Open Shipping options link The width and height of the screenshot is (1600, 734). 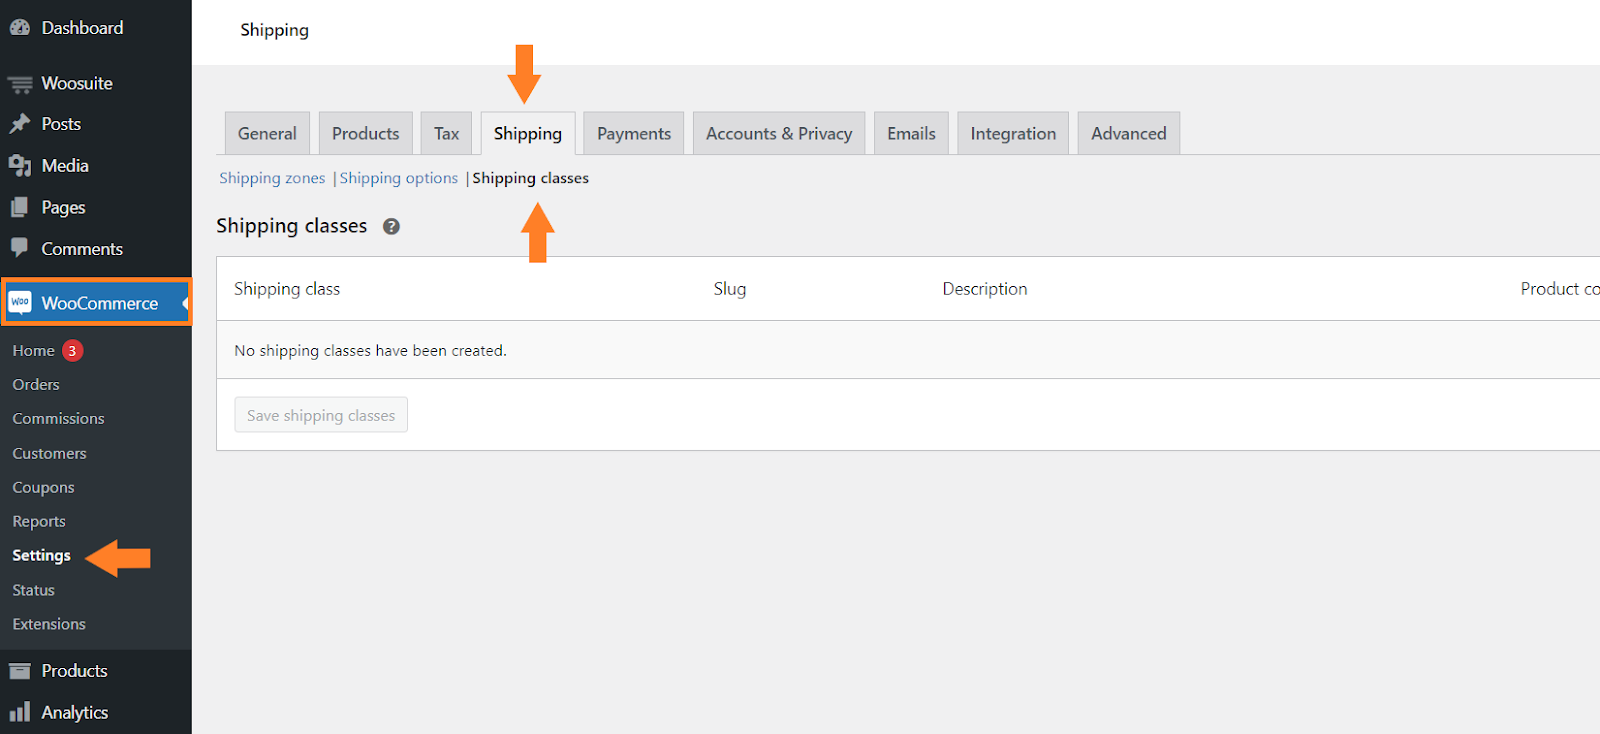(x=399, y=178)
